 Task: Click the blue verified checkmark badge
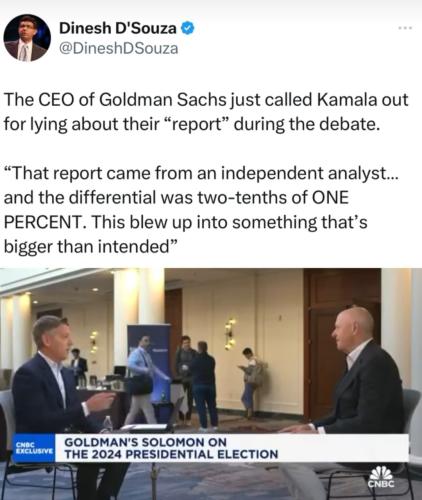(188, 28)
